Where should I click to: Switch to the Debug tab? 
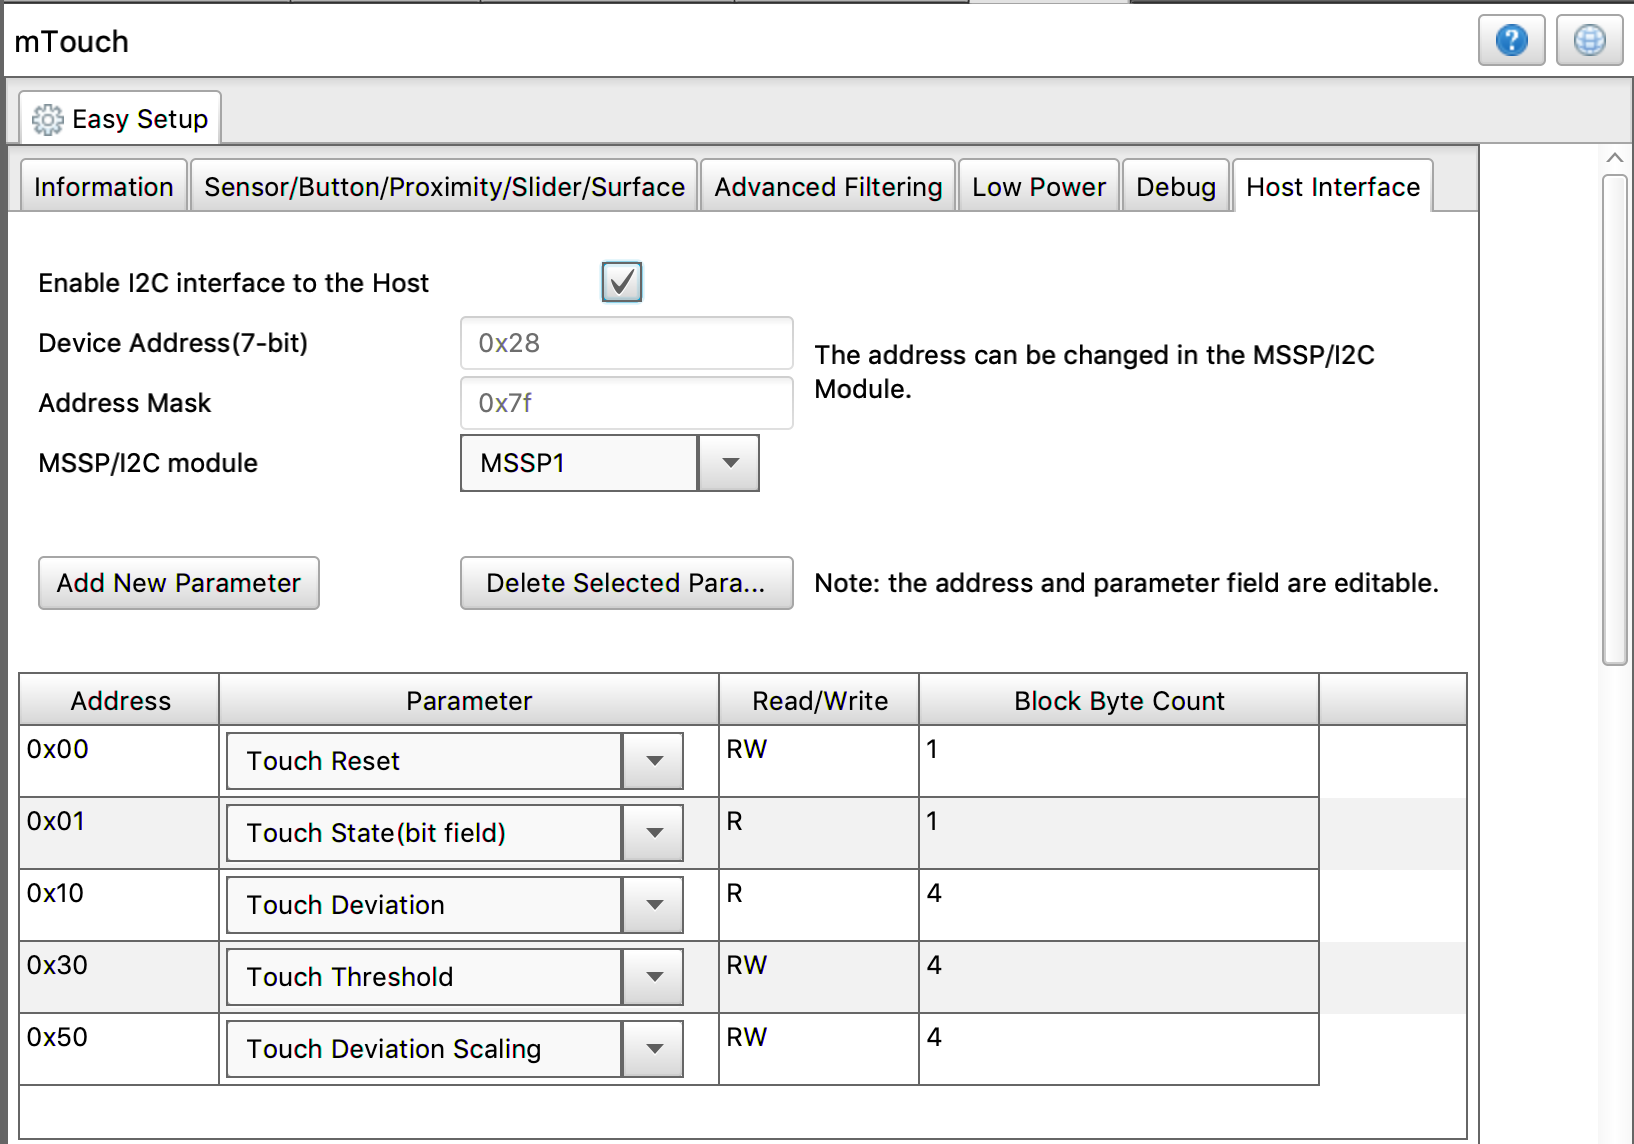click(1175, 186)
